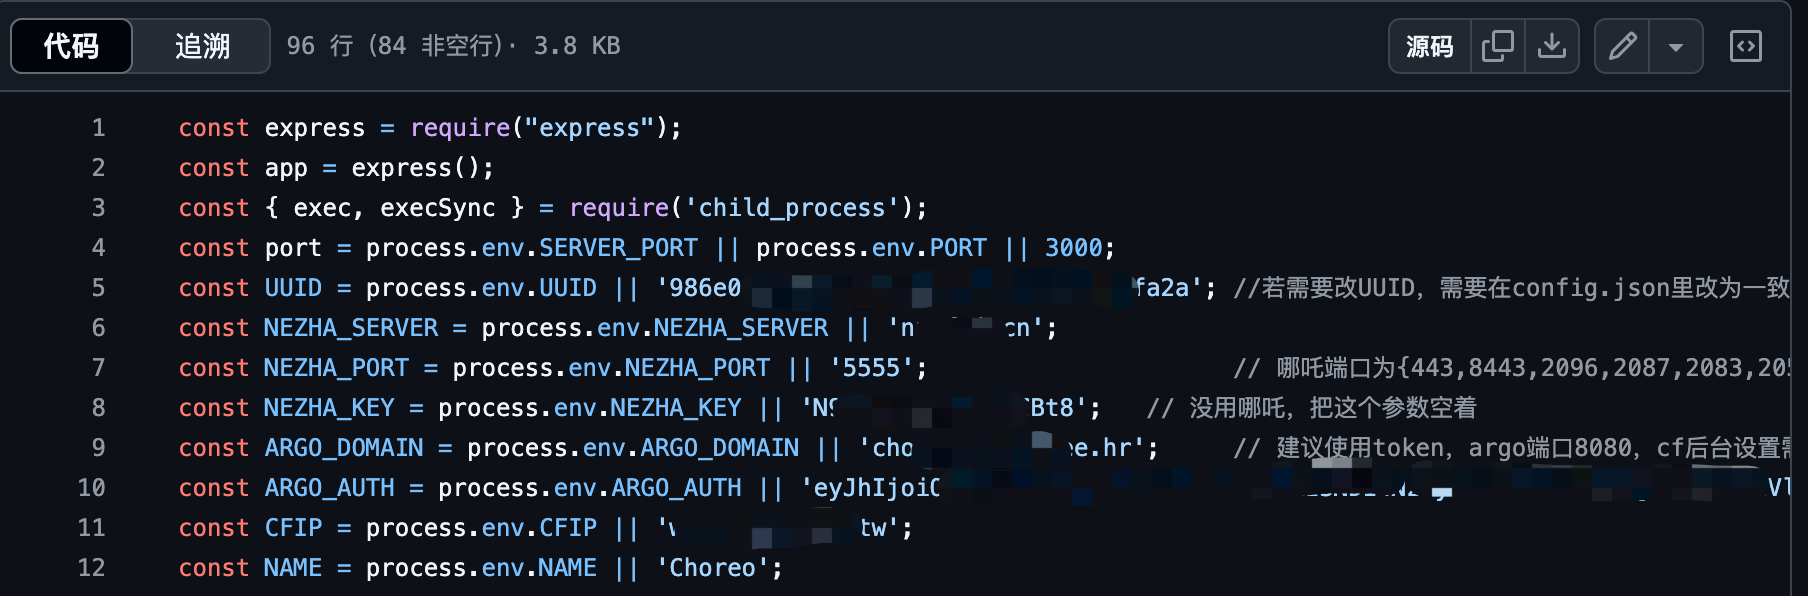The image size is (1808, 596).
Task: Open the 源码 raw view
Action: 1429,46
